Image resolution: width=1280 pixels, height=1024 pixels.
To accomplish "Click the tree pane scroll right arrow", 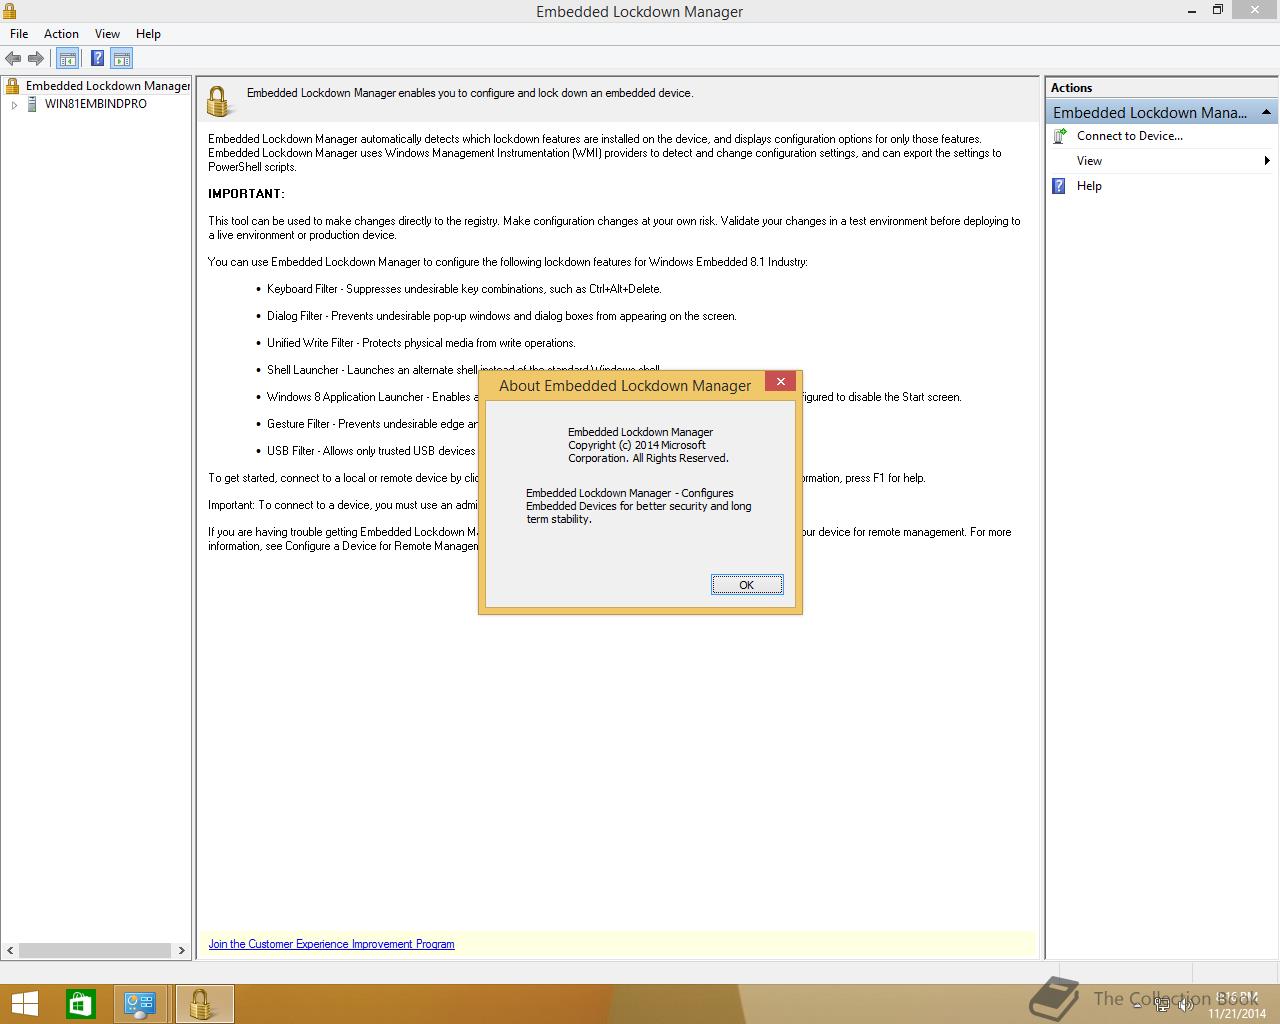I will coord(181,950).
